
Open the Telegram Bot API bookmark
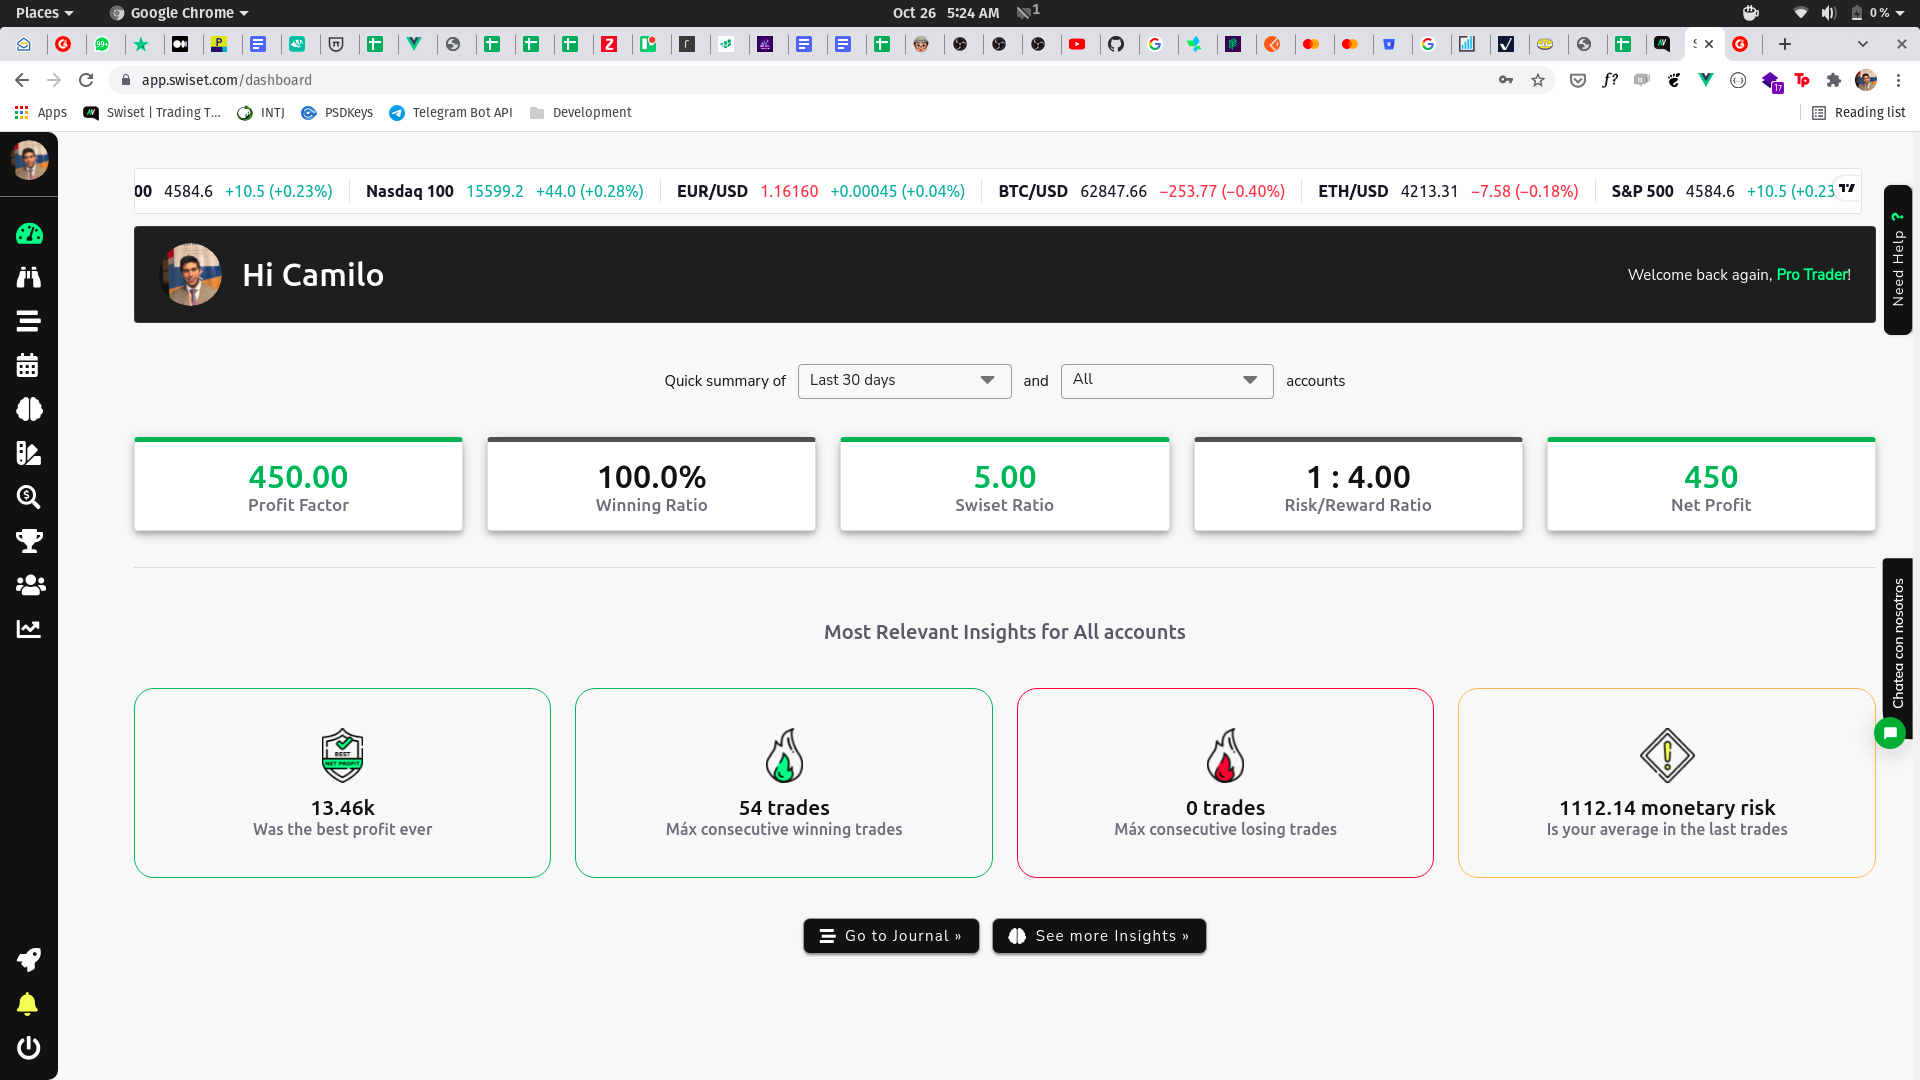pyautogui.click(x=451, y=113)
